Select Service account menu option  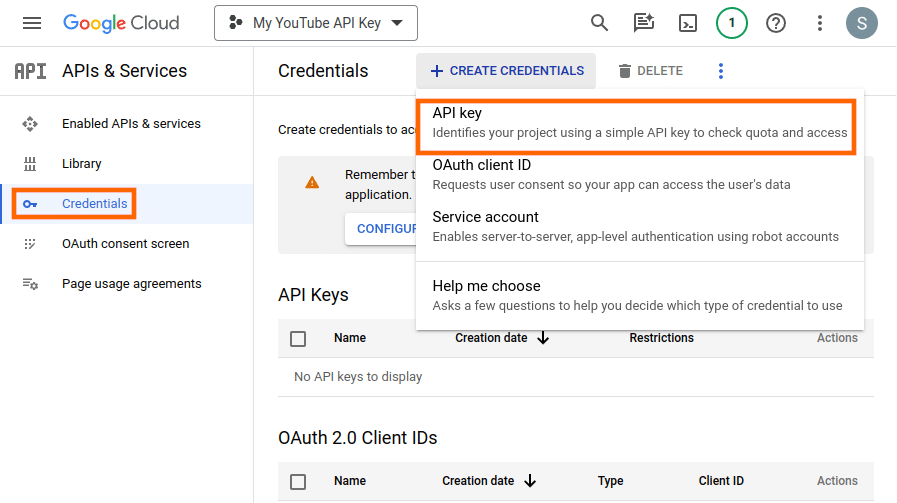click(x=636, y=226)
